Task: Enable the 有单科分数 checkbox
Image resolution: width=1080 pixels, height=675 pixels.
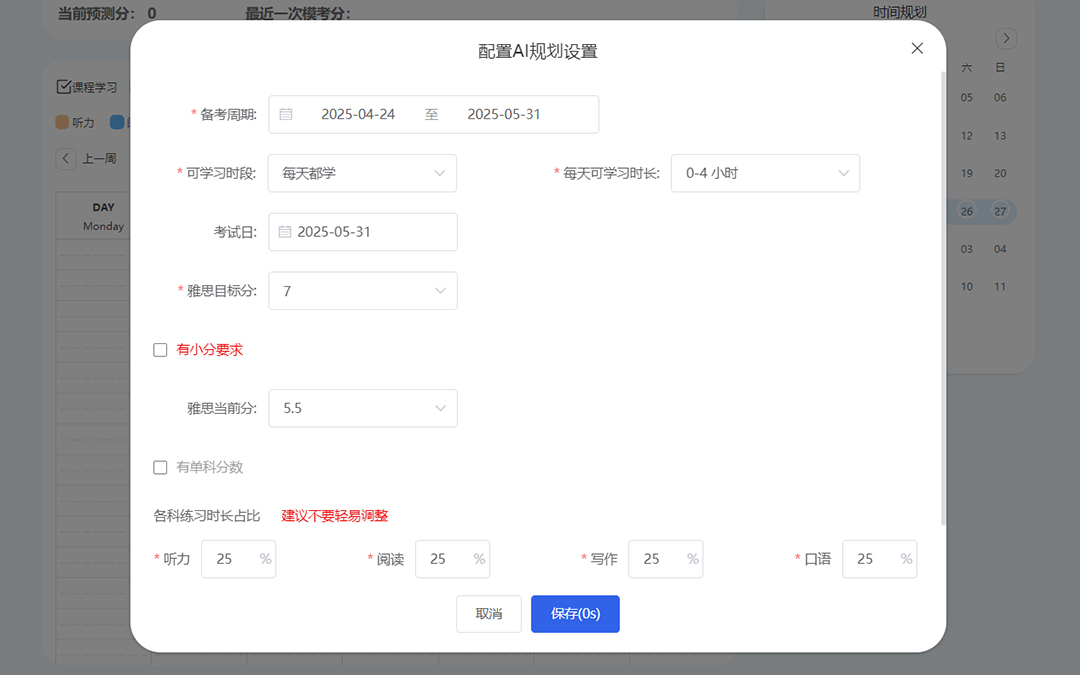Action: (160, 467)
